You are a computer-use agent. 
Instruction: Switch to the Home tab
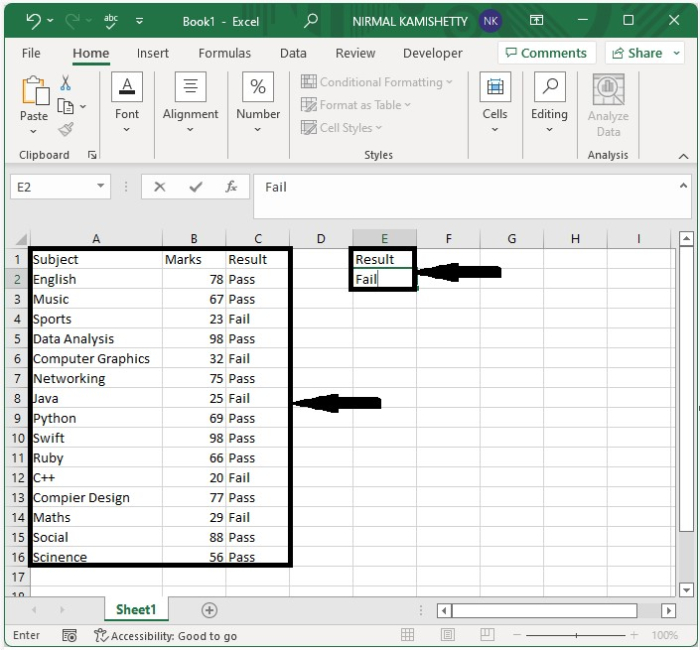(x=91, y=53)
